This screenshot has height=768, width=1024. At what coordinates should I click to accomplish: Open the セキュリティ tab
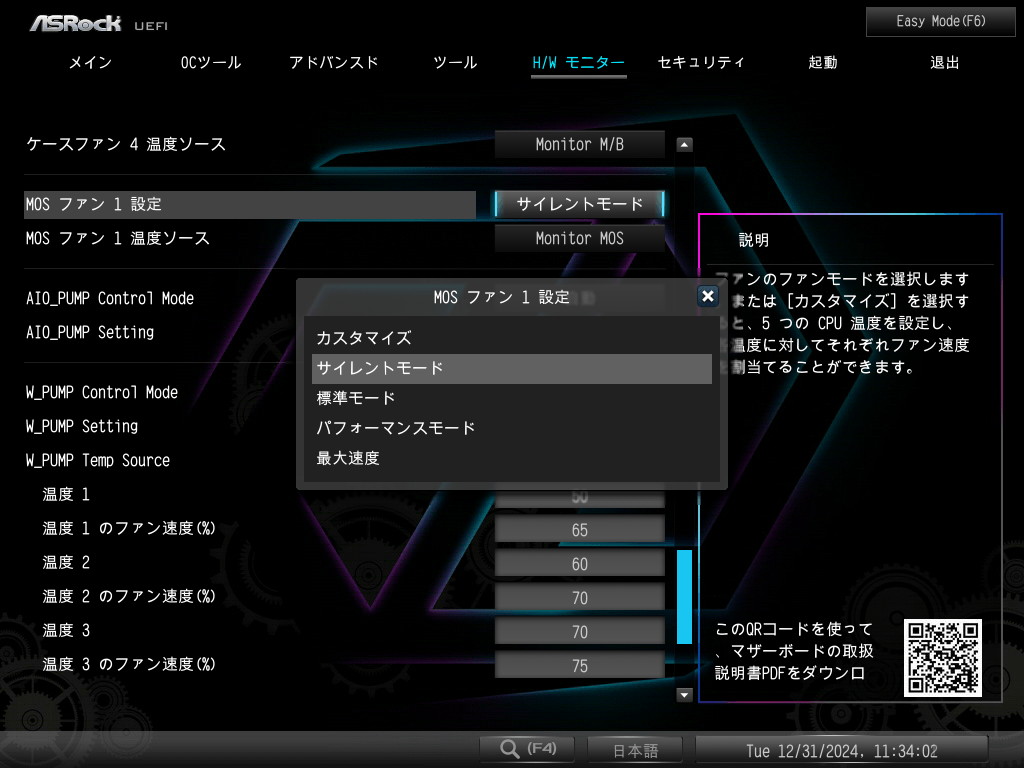click(x=701, y=63)
